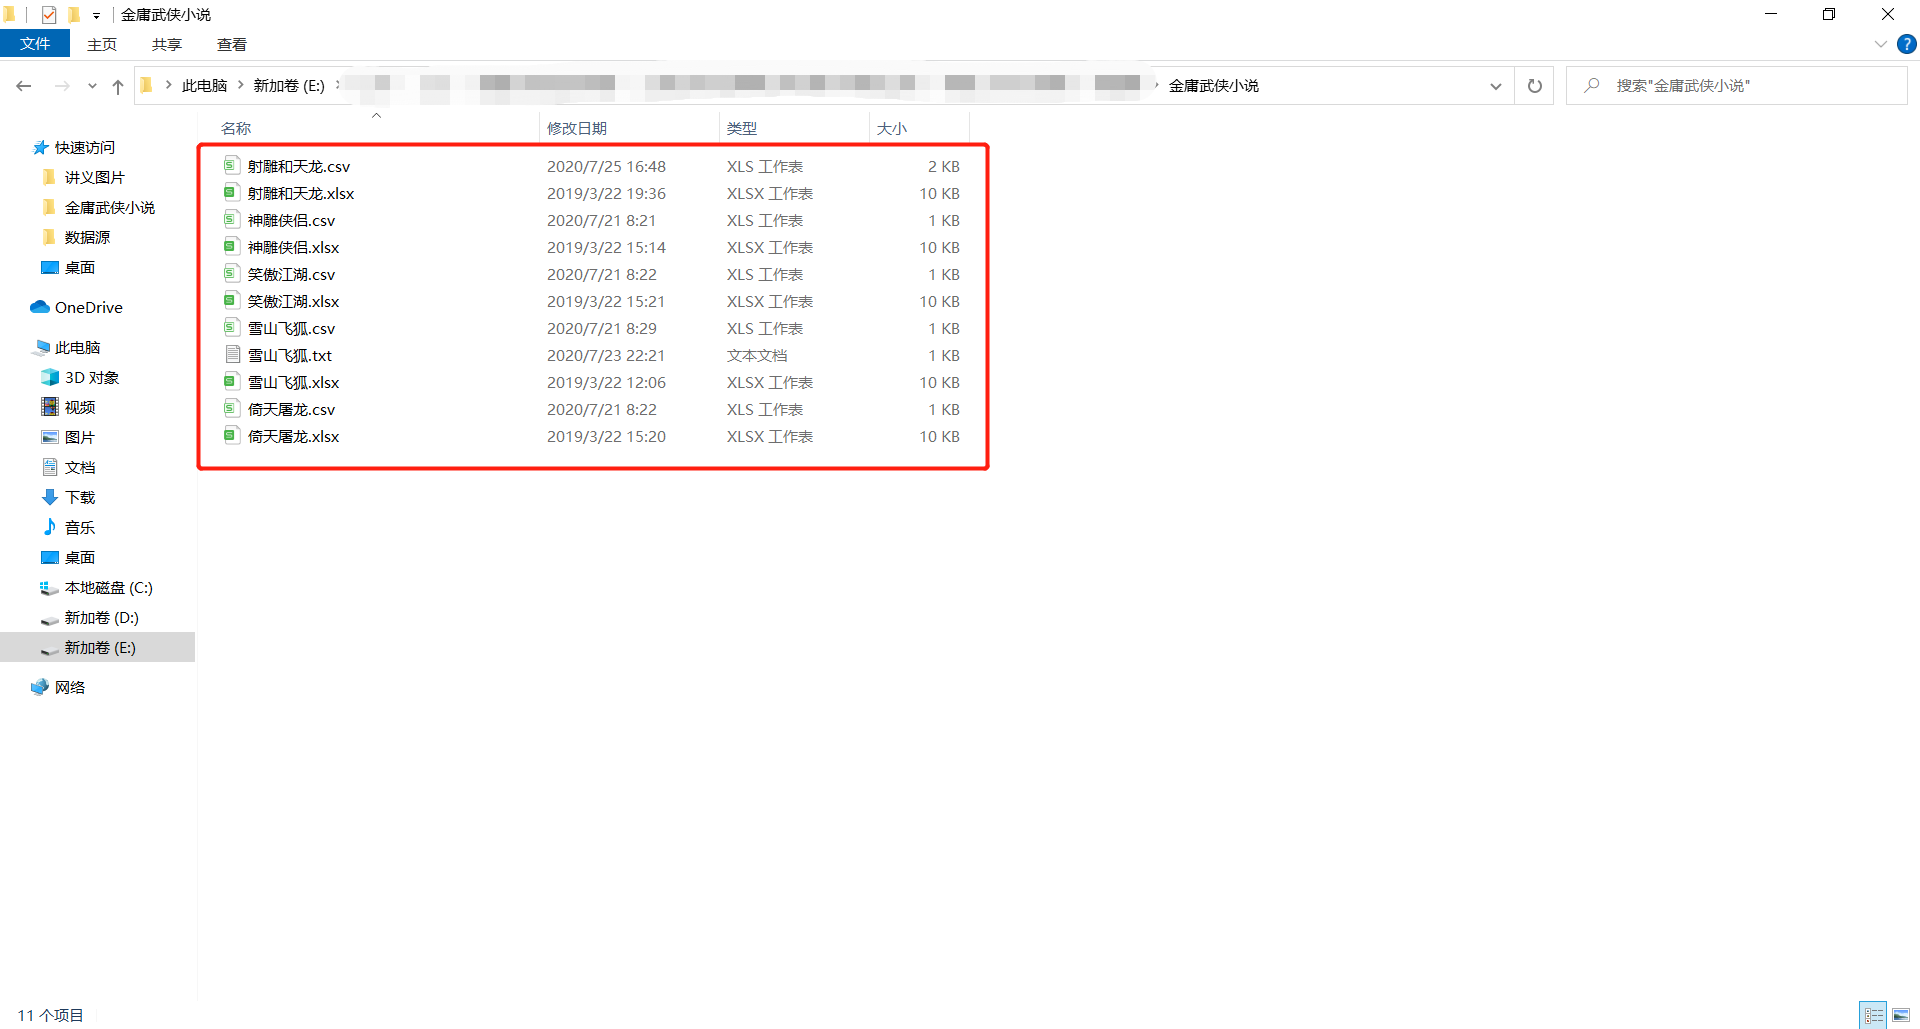Screen dimensions: 1920x1029
Task: Go back with the left arrow button
Action: pyautogui.click(x=24, y=86)
